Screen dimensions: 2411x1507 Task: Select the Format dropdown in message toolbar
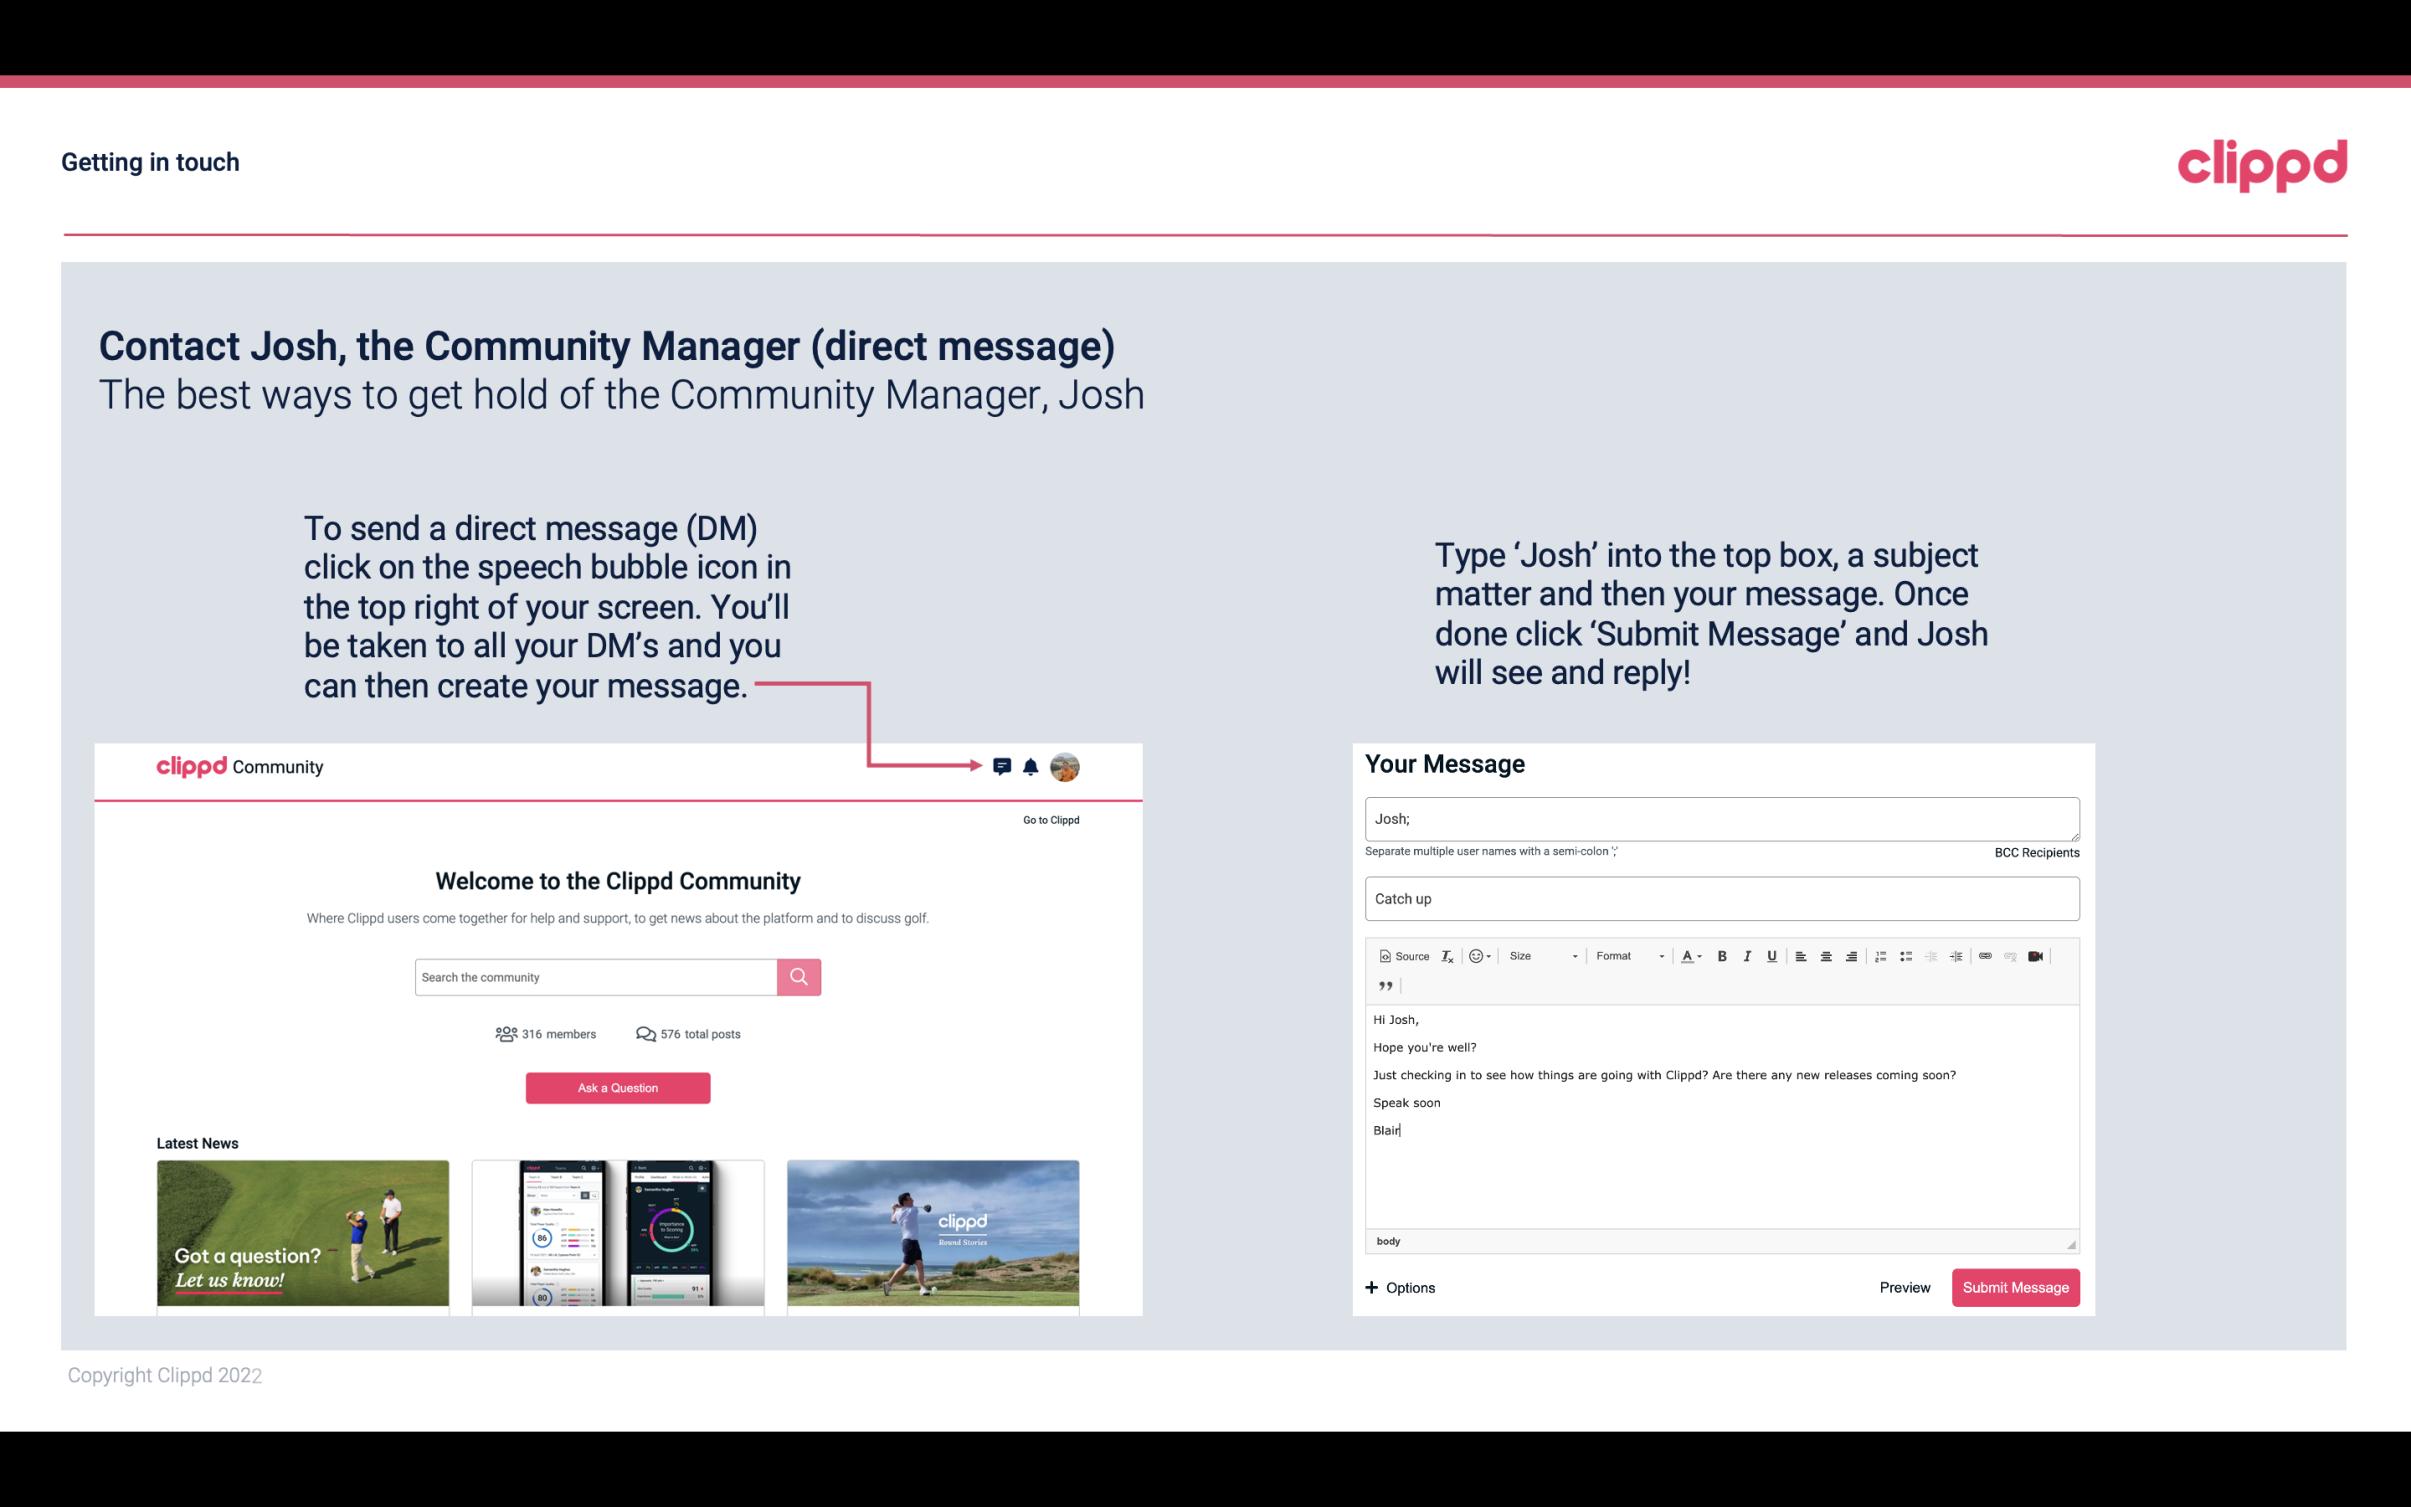[x=1623, y=957]
